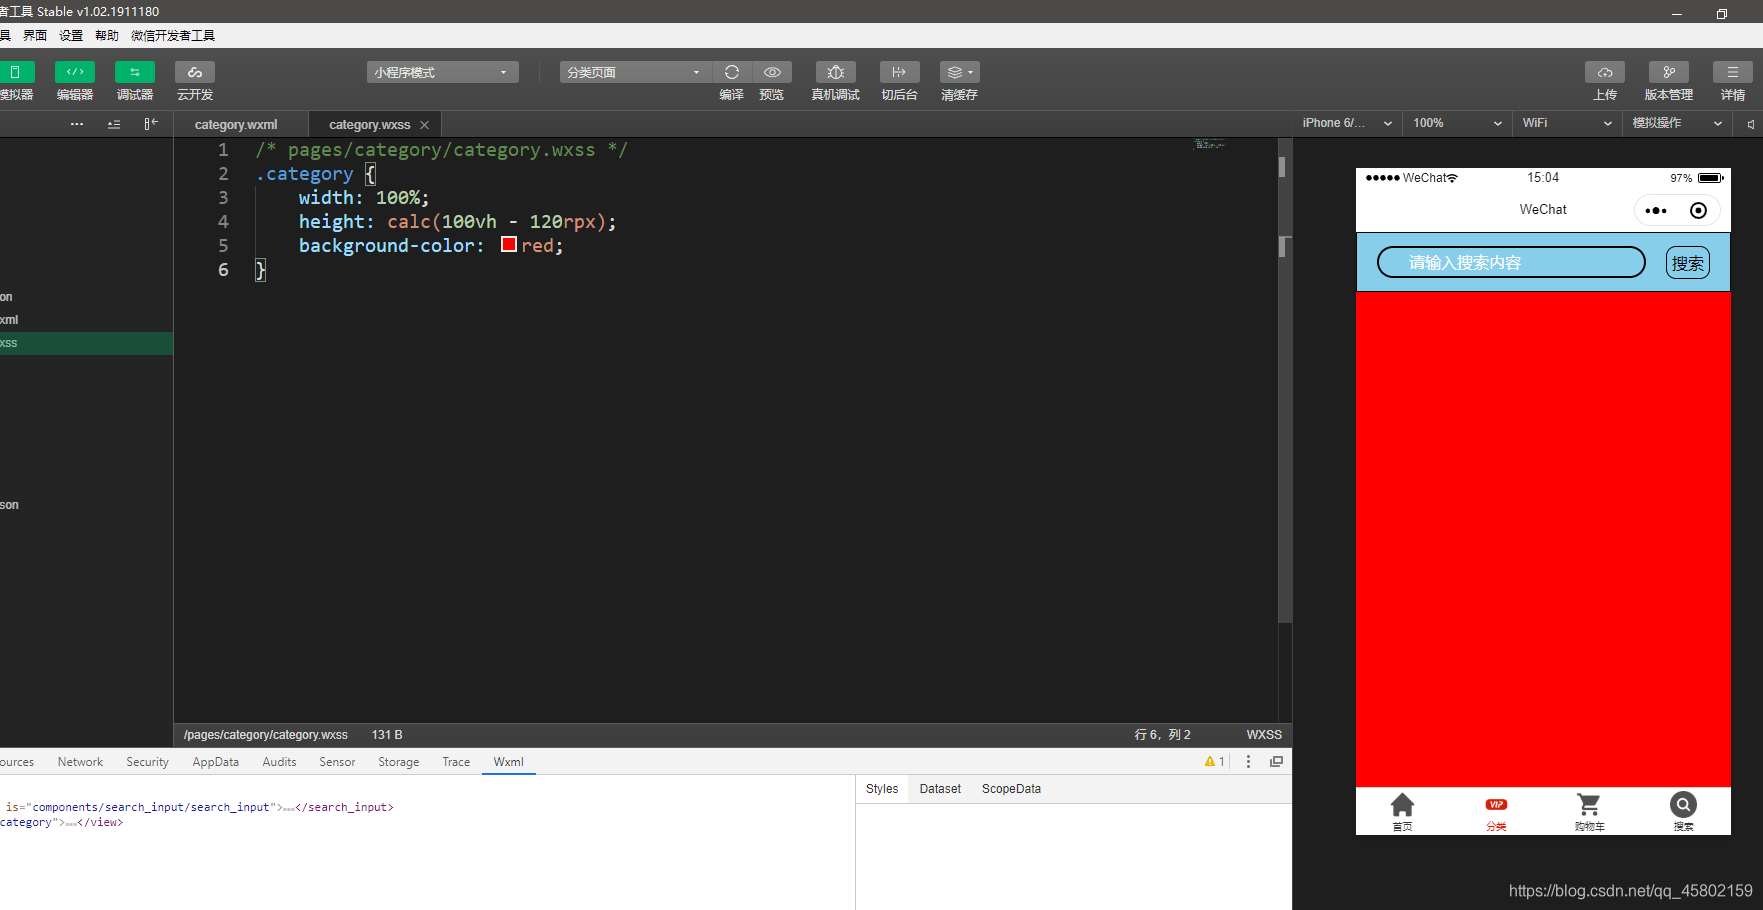Screen dimensions: 1763x910
Task: Select the Wxml debugger tab
Action: (508, 762)
